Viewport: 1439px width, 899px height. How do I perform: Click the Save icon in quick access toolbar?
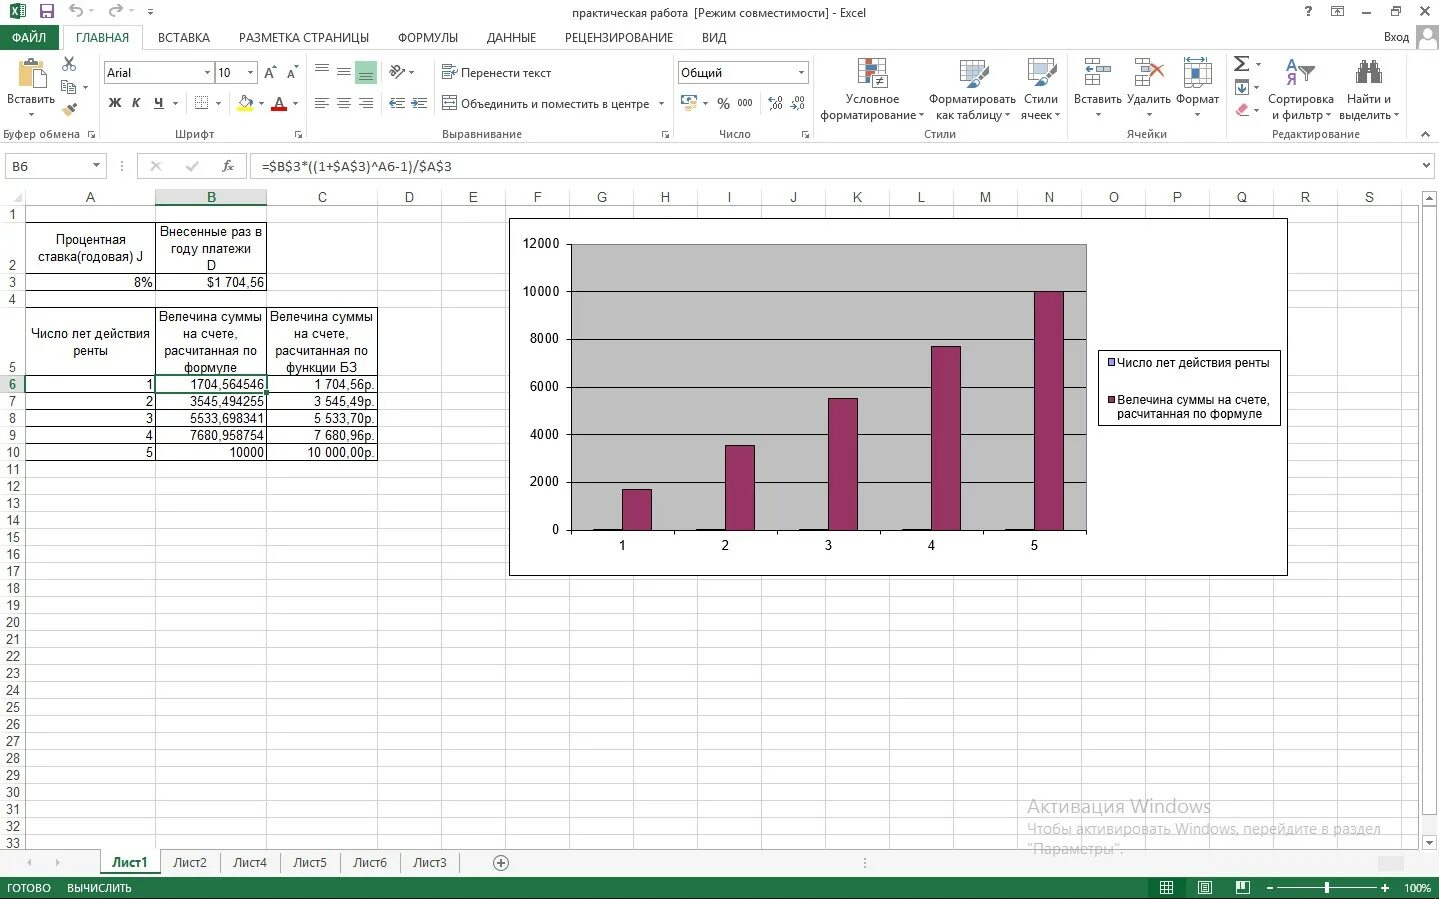[46, 12]
